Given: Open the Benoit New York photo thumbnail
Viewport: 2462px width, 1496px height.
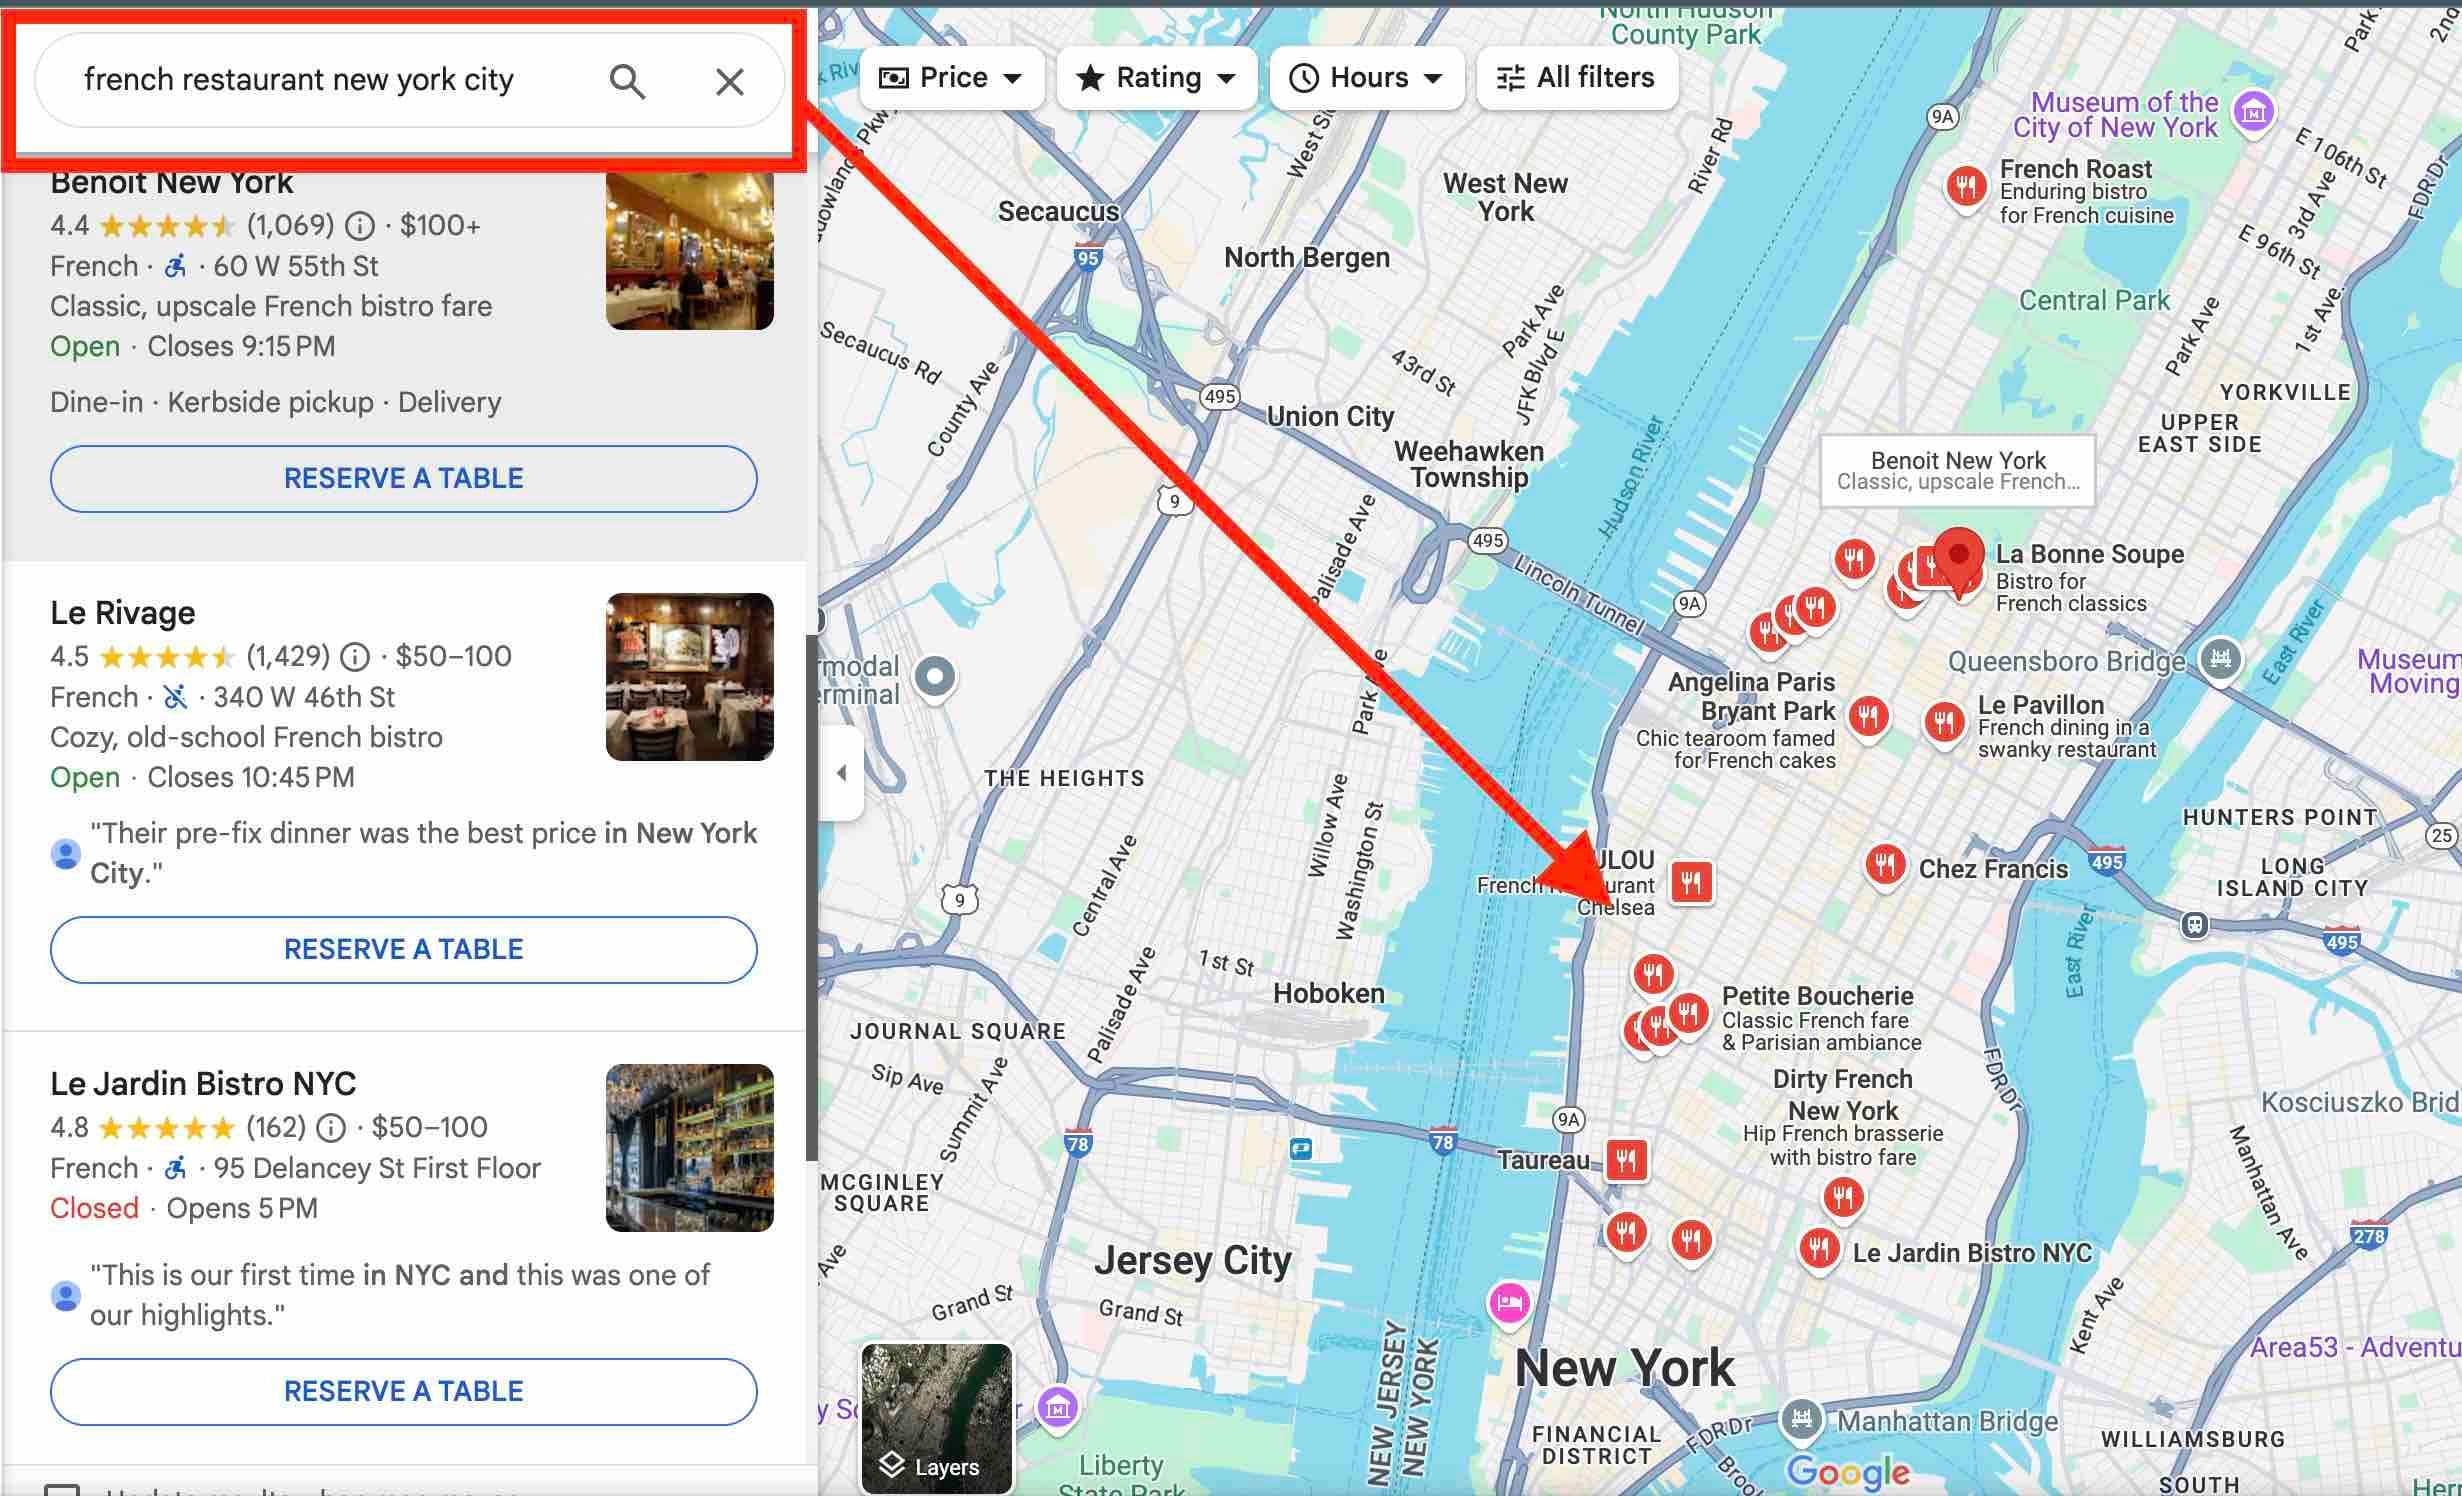Looking at the screenshot, I should coord(690,250).
